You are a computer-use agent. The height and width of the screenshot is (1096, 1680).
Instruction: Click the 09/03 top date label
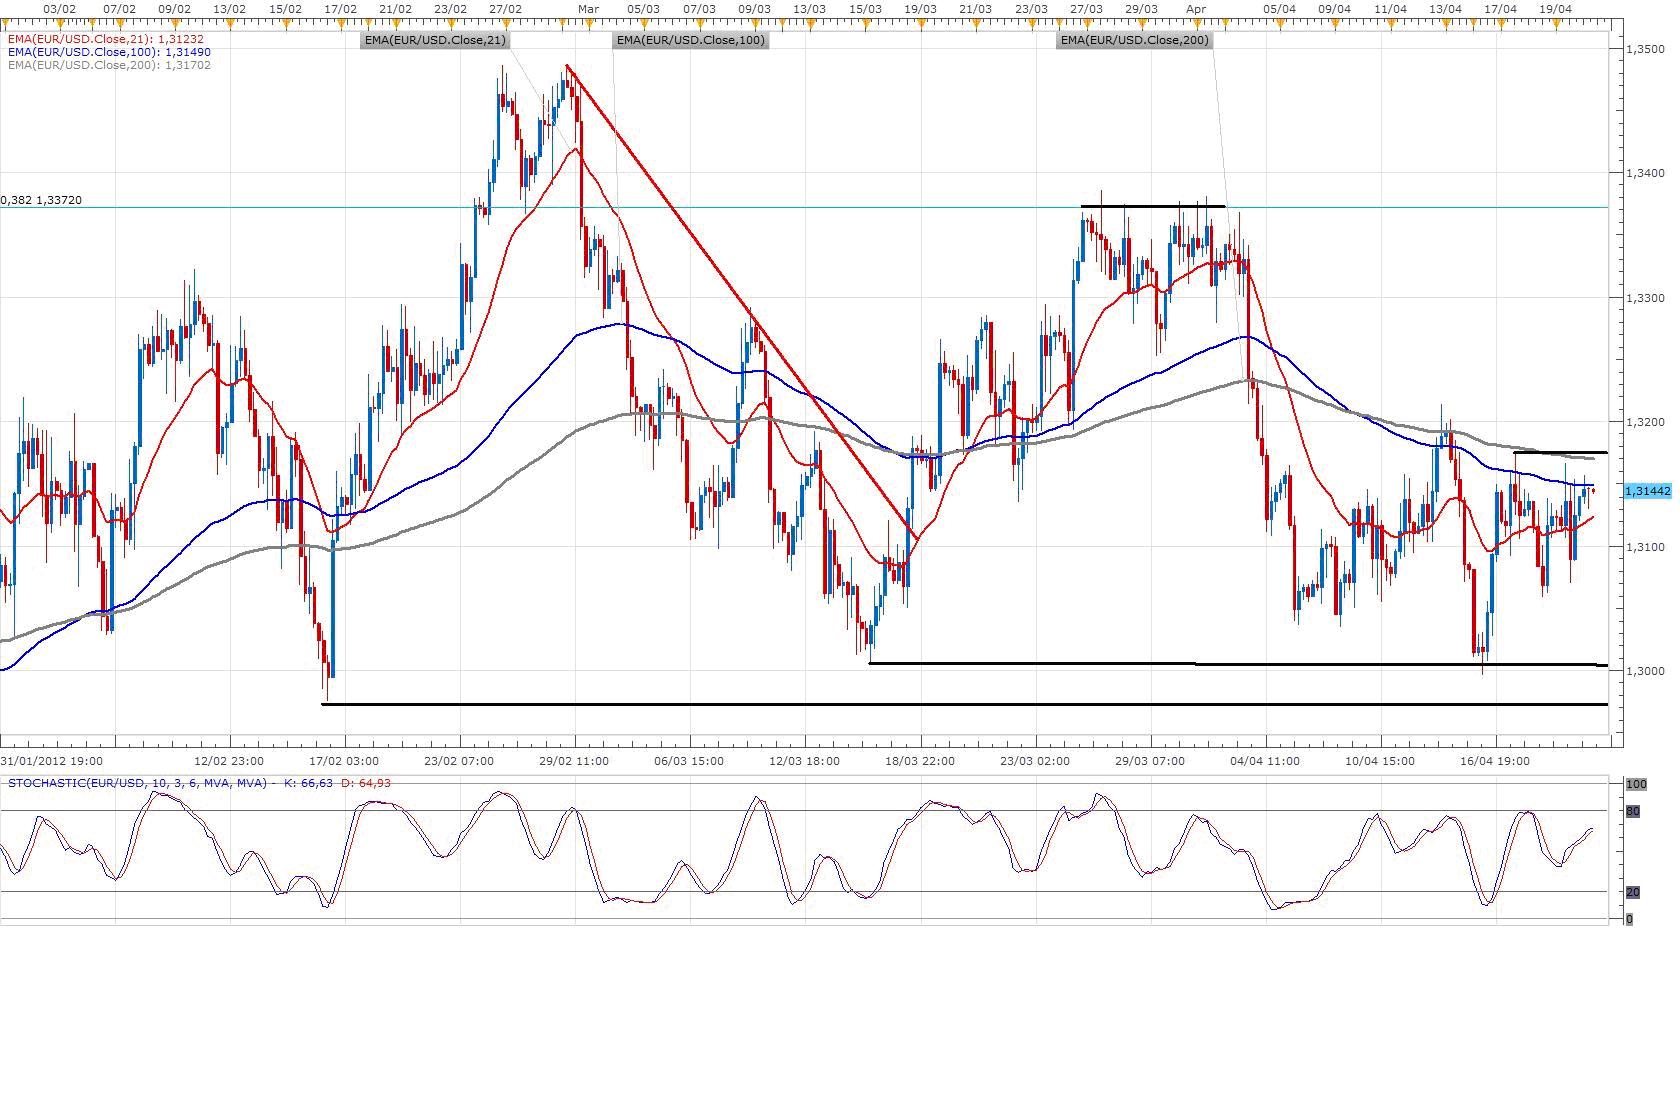tap(754, 8)
